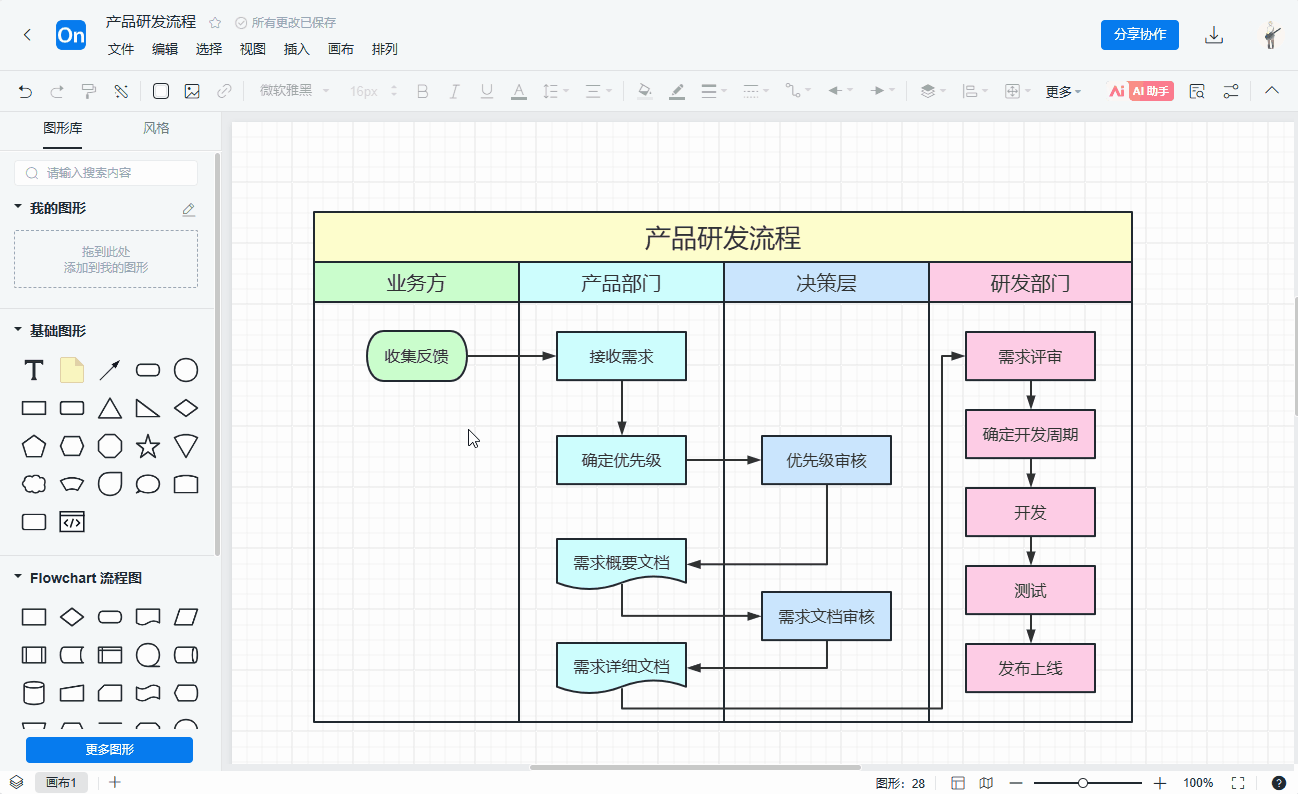Open the font color picker

[518, 91]
